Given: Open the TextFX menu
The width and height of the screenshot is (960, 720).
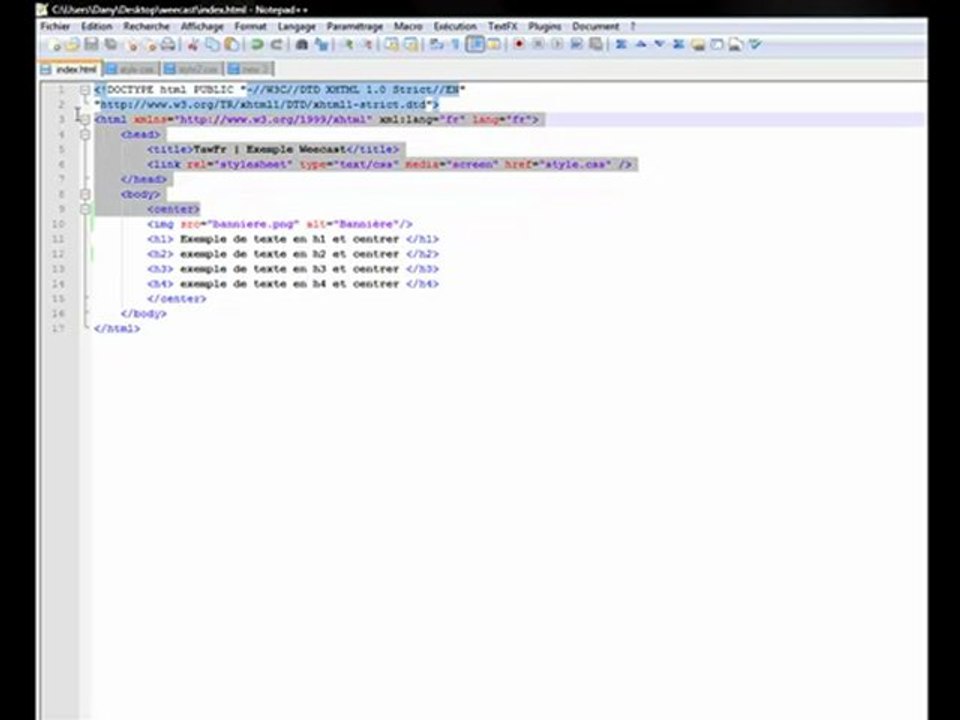Looking at the screenshot, I should pyautogui.click(x=503, y=26).
